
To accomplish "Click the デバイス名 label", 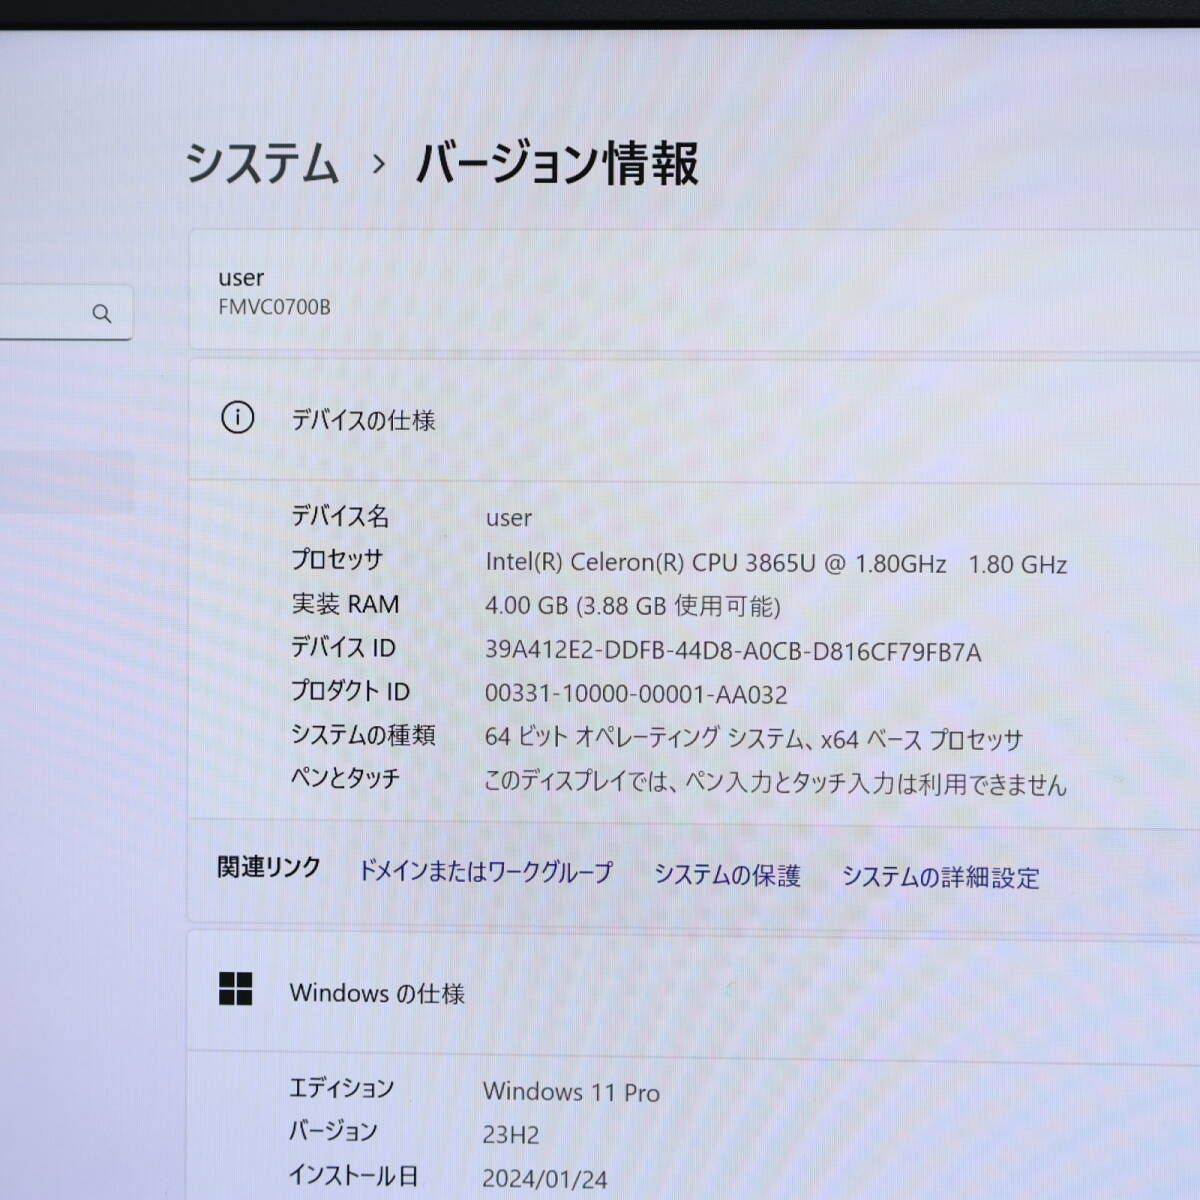I will tap(340, 516).
